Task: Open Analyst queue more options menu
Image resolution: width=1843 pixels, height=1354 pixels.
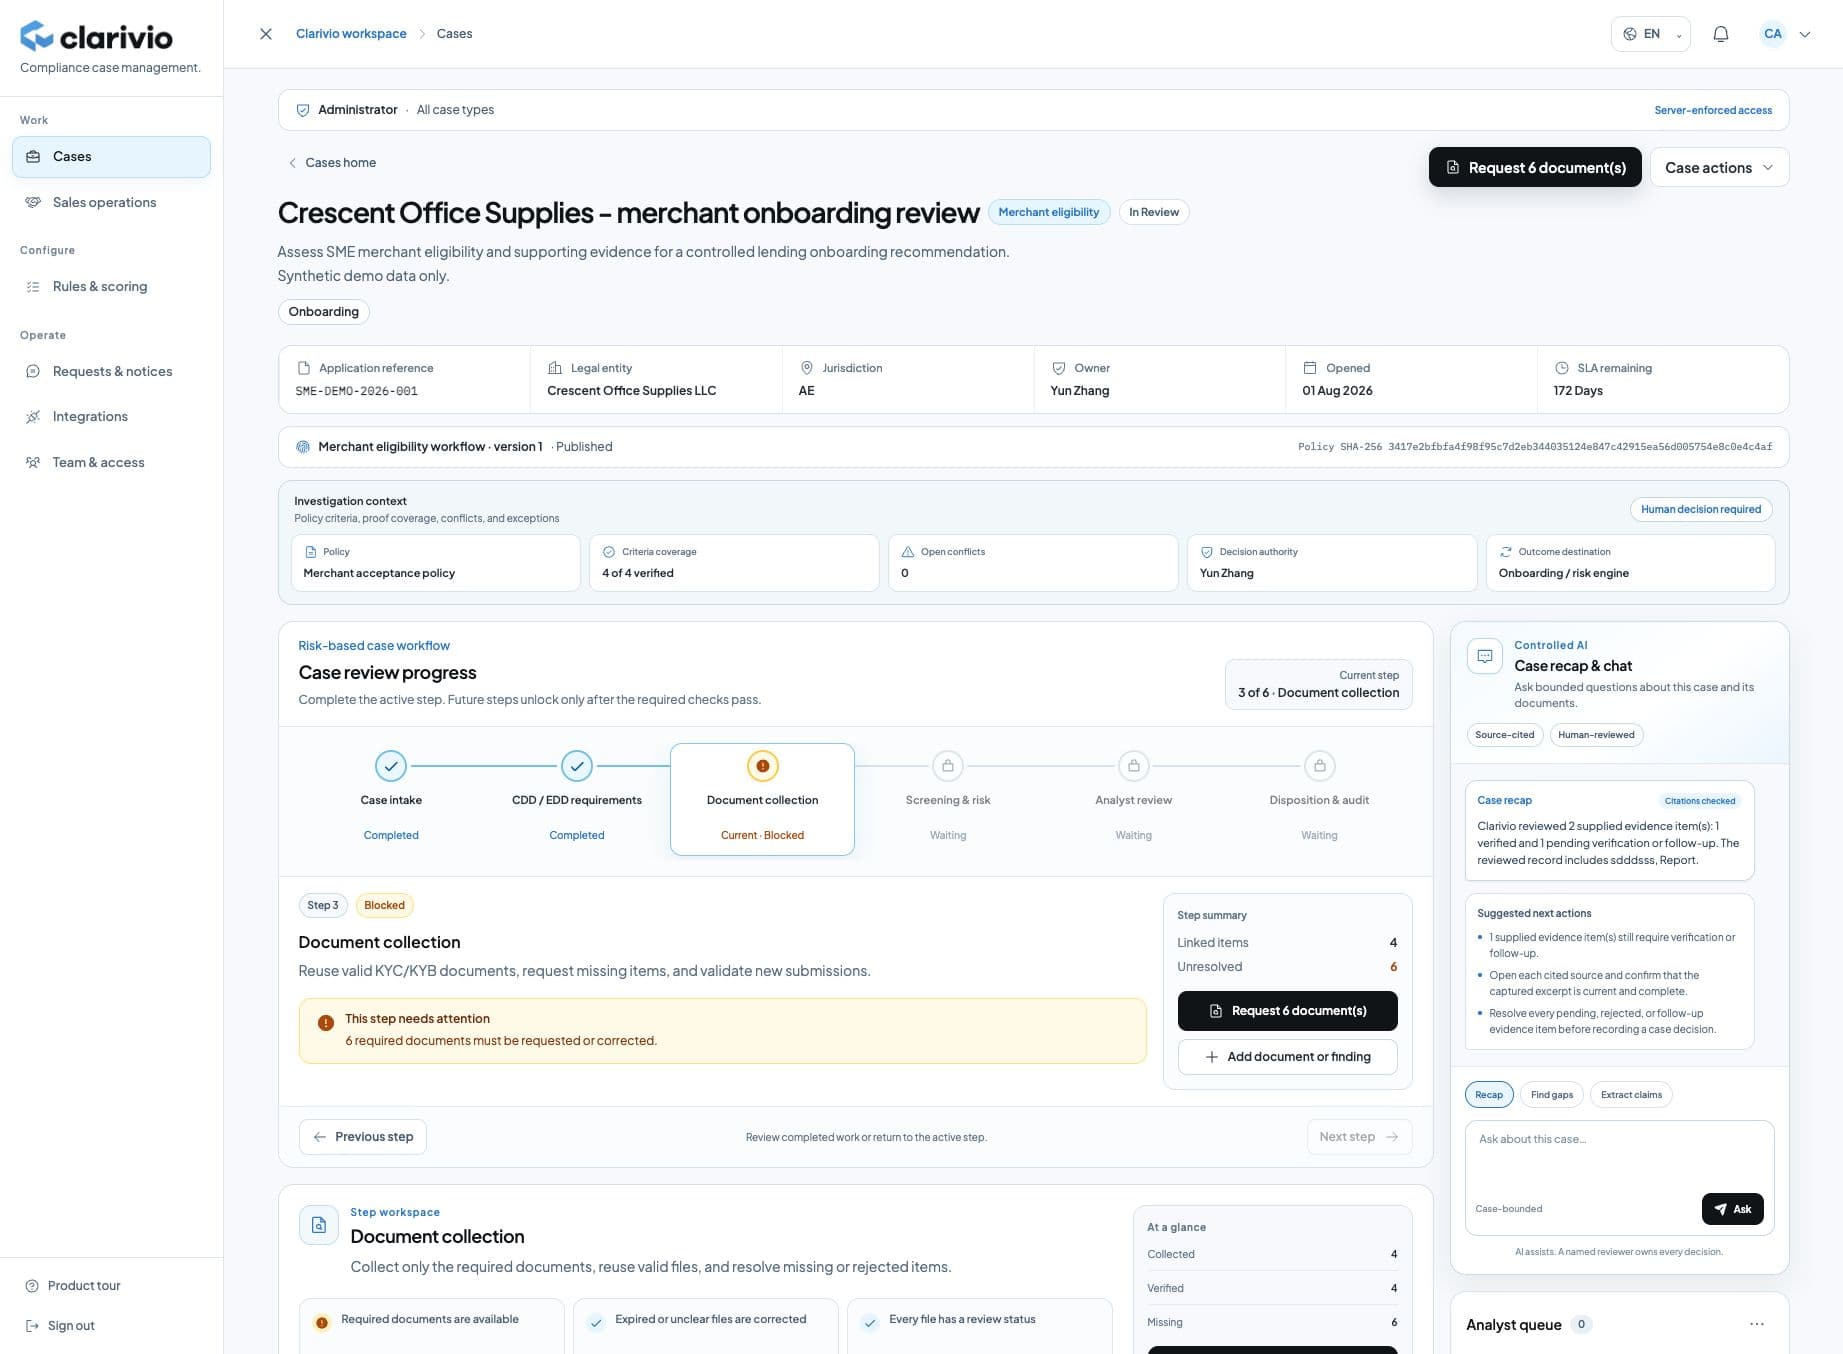Action: 1757,1325
